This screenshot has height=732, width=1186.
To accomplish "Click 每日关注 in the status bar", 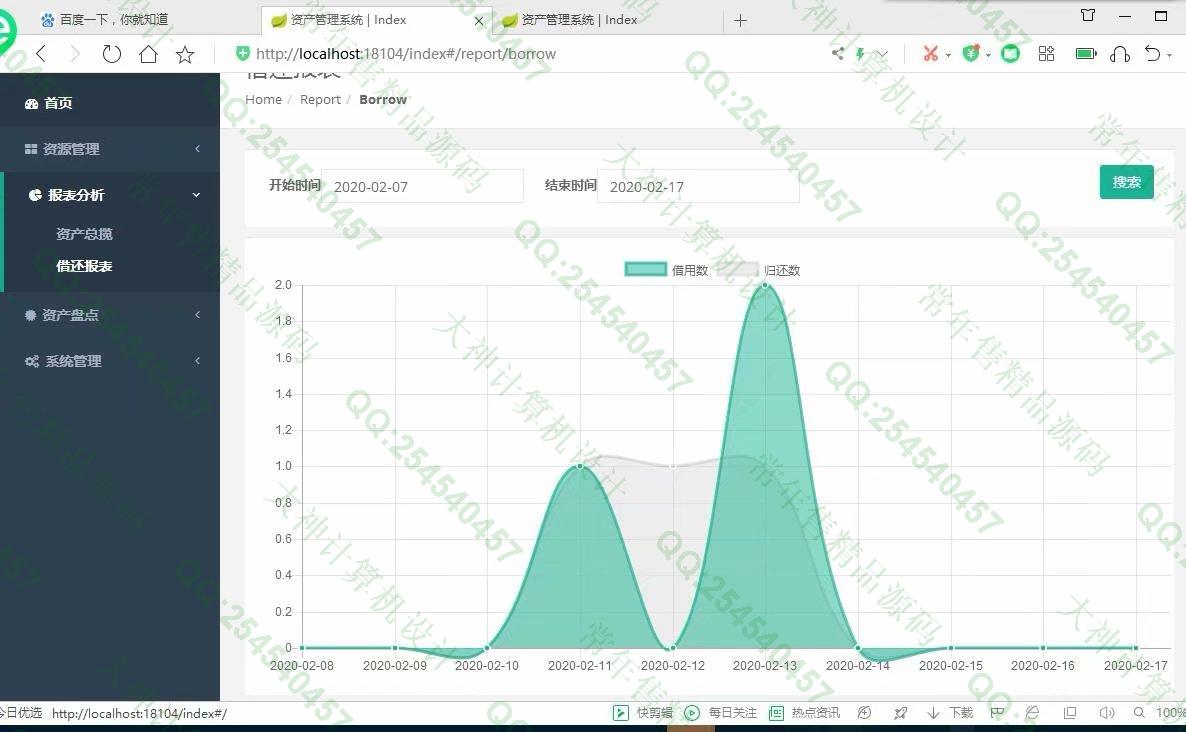I will coord(720,712).
